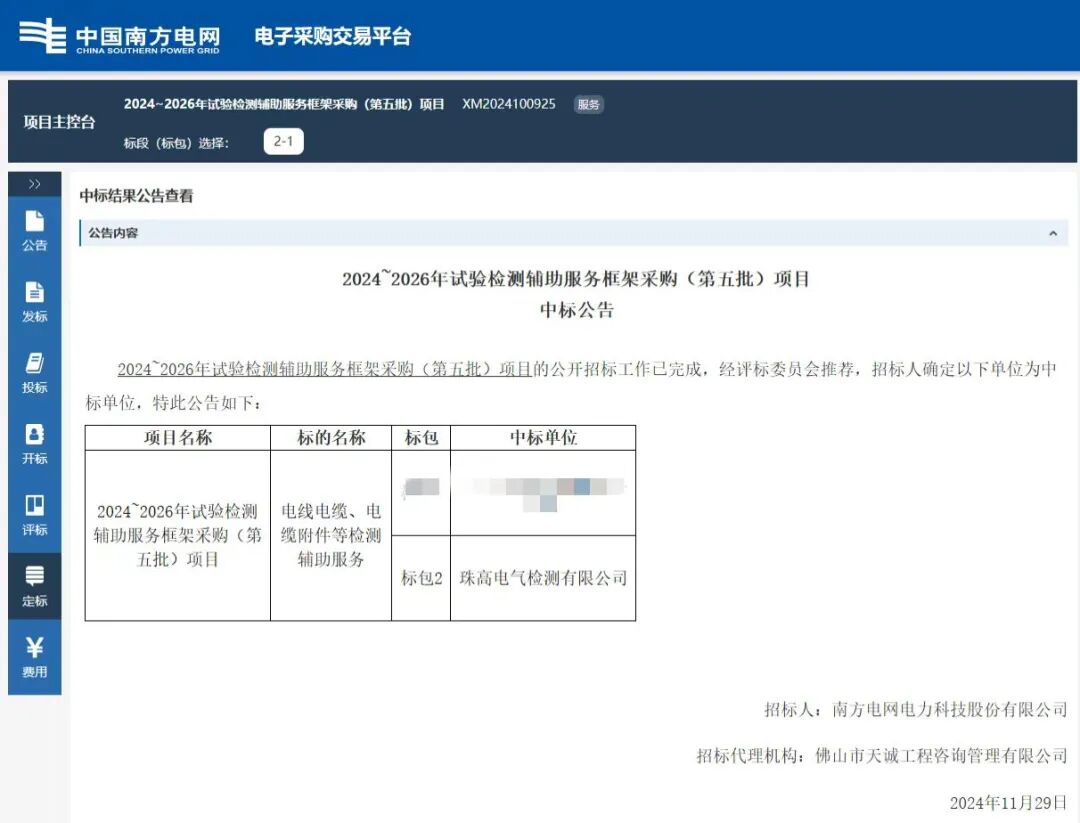Click the 服务 tag badge
Image resolution: width=1080 pixels, height=823 pixels.
[588, 105]
